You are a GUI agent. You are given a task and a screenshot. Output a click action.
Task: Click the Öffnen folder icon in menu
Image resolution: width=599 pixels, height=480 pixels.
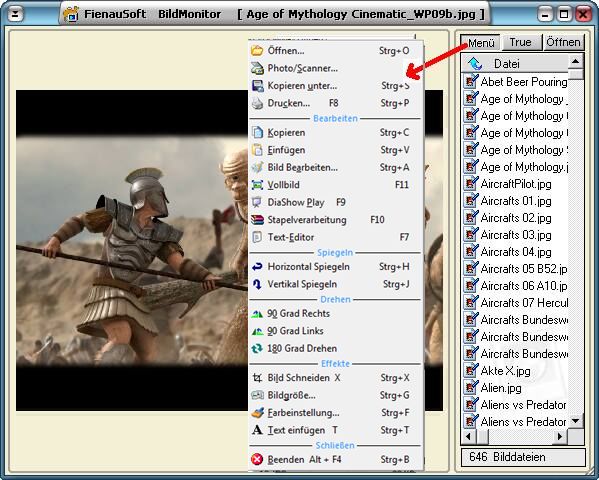pyautogui.click(x=257, y=50)
